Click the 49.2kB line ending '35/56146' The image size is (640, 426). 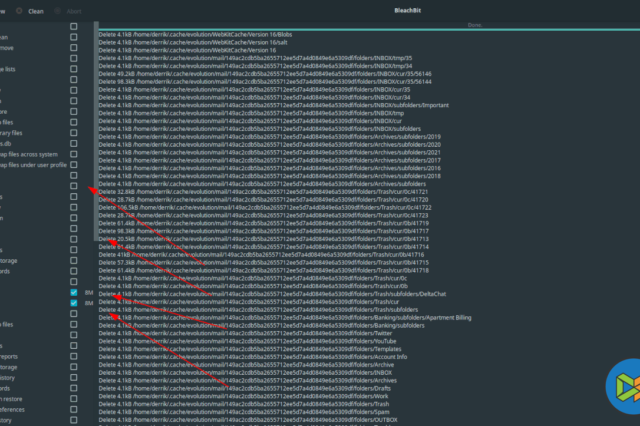point(265,74)
